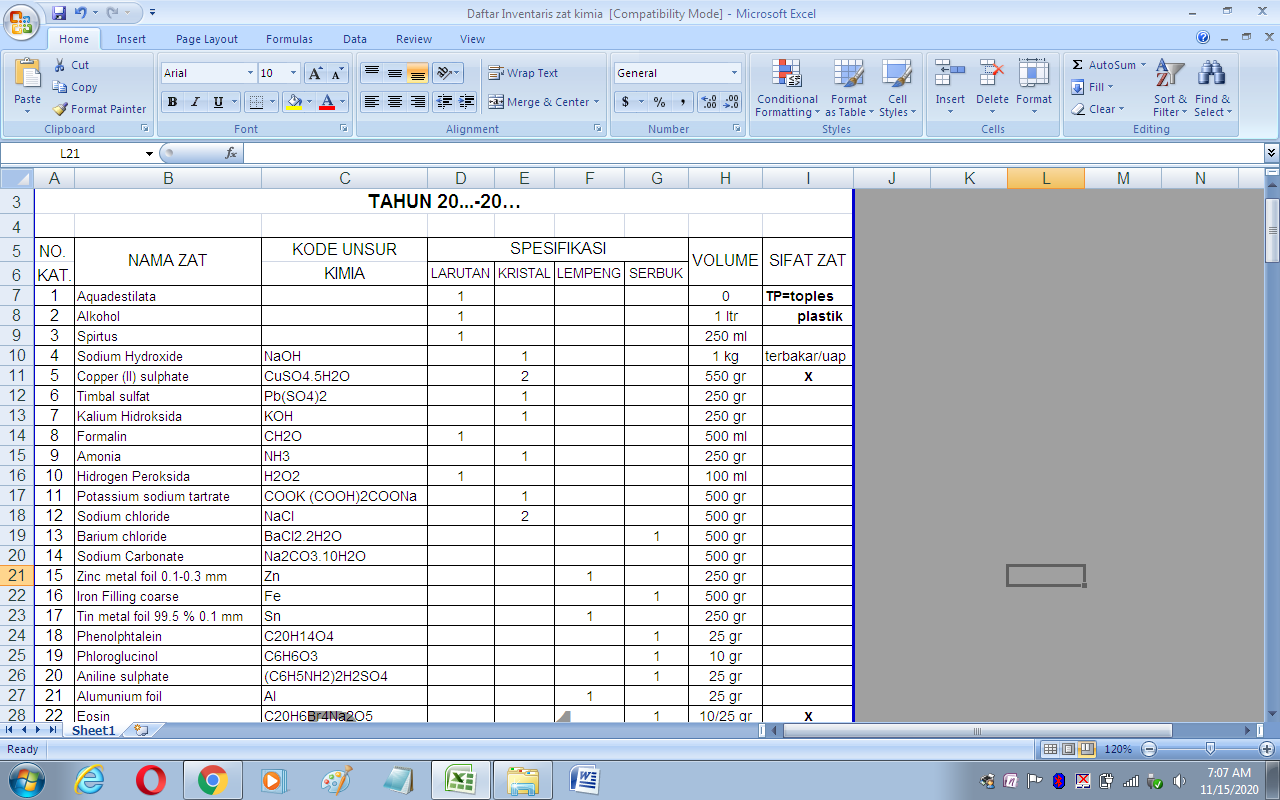The image size is (1280, 800).
Task: Expand the font size dropdown
Action: point(293,73)
